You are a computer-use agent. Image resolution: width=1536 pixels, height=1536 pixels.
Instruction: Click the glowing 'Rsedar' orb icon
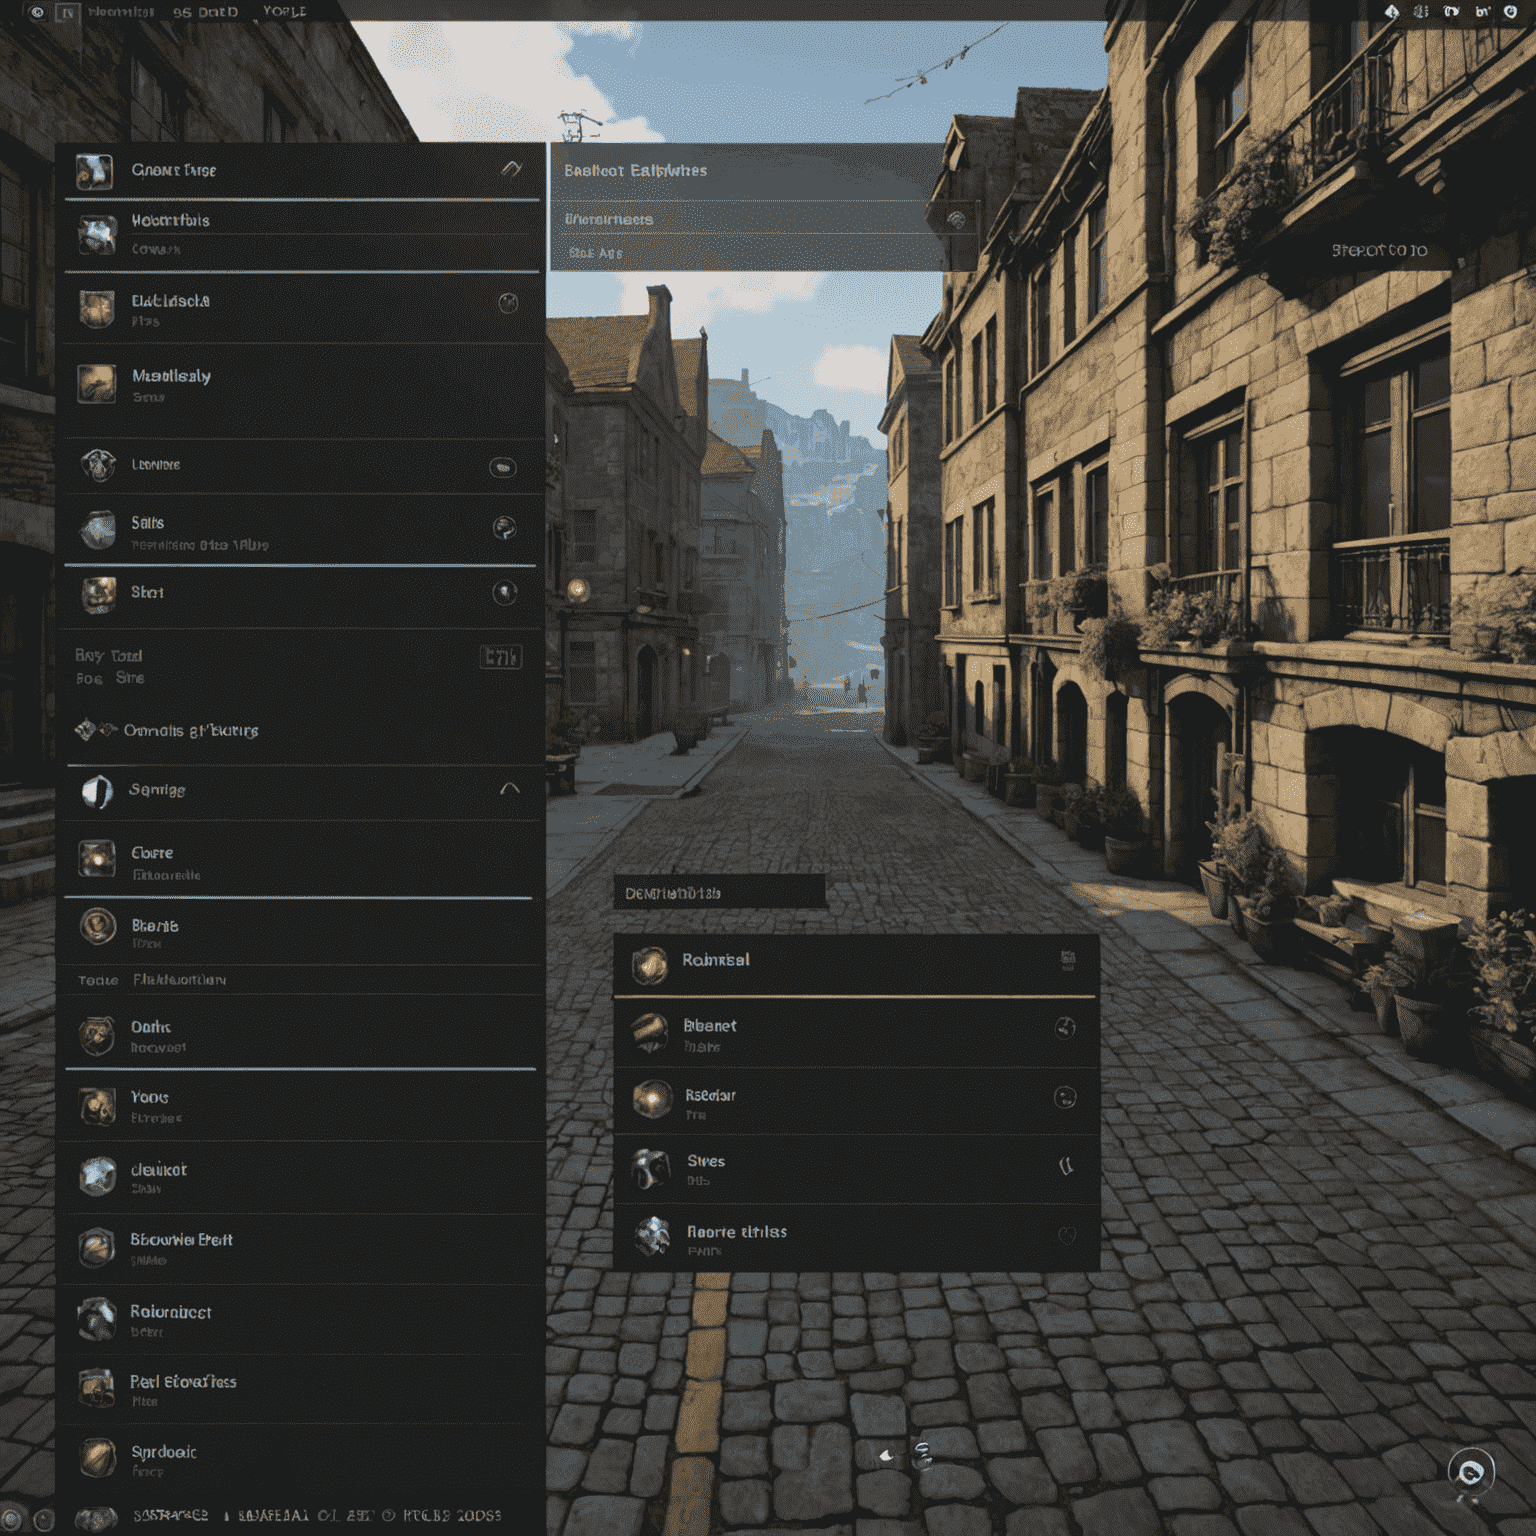(x=652, y=1100)
